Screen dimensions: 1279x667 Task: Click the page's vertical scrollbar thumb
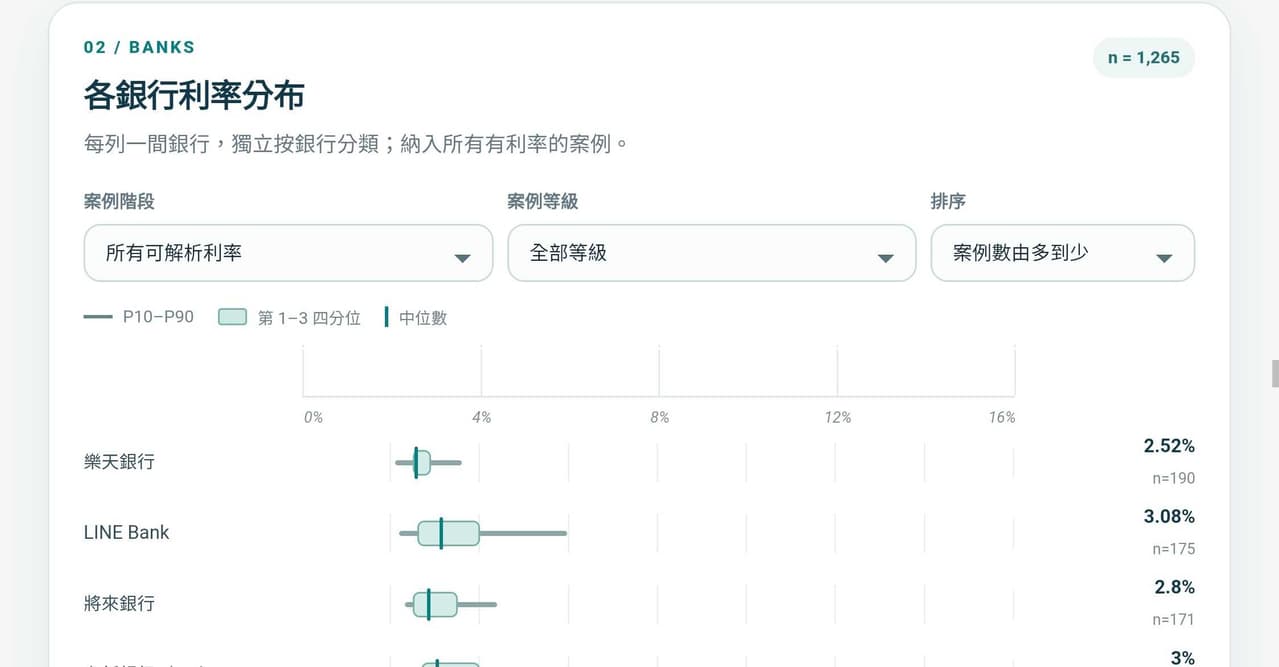(1275, 374)
